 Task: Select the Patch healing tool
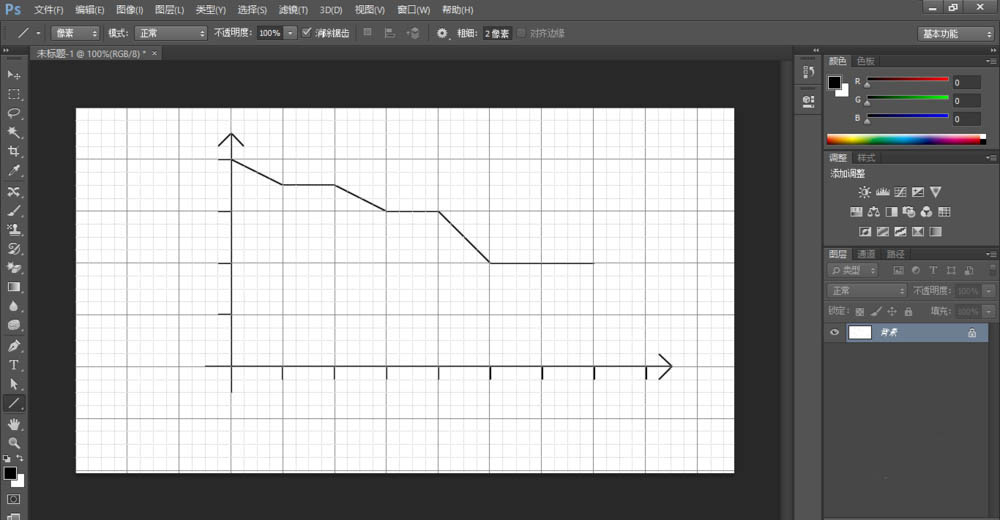tap(13, 191)
